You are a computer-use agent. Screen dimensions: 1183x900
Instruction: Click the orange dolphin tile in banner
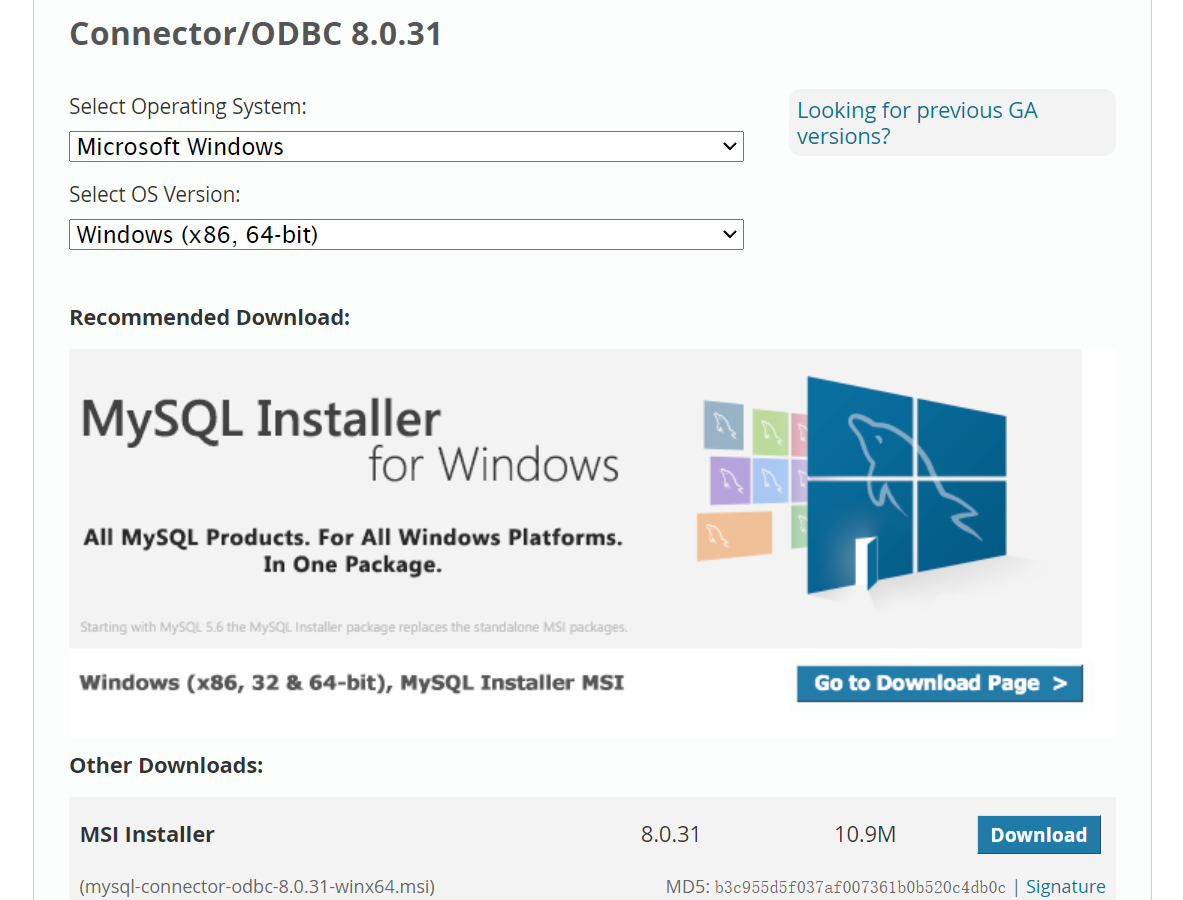pyautogui.click(x=734, y=535)
